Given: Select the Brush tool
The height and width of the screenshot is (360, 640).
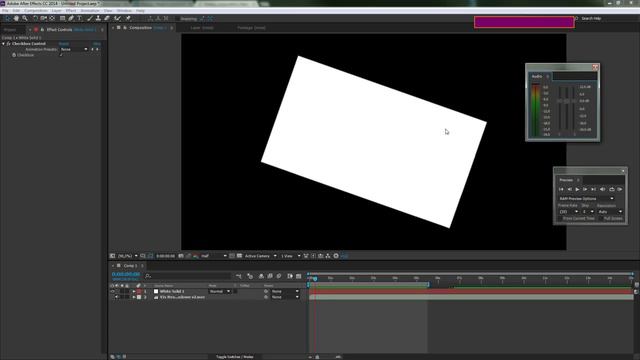Looking at the screenshot, I should (x=90, y=18).
